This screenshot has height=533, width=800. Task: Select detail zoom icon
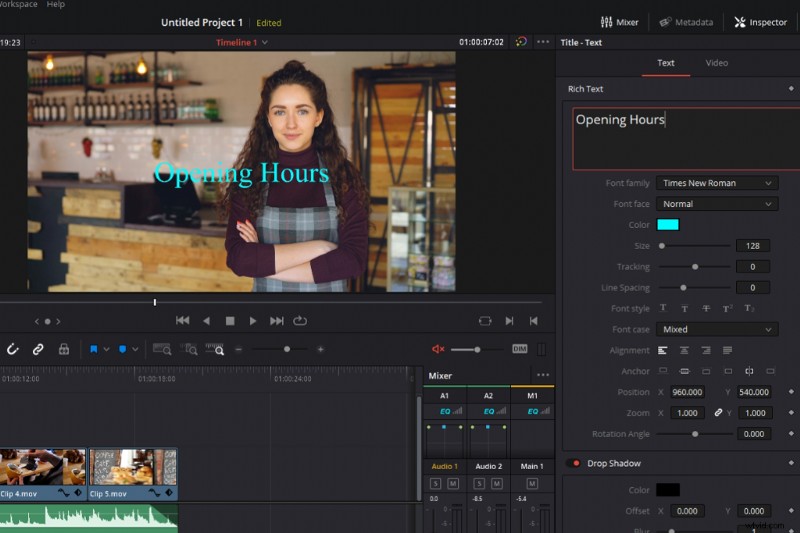[x=188, y=349]
